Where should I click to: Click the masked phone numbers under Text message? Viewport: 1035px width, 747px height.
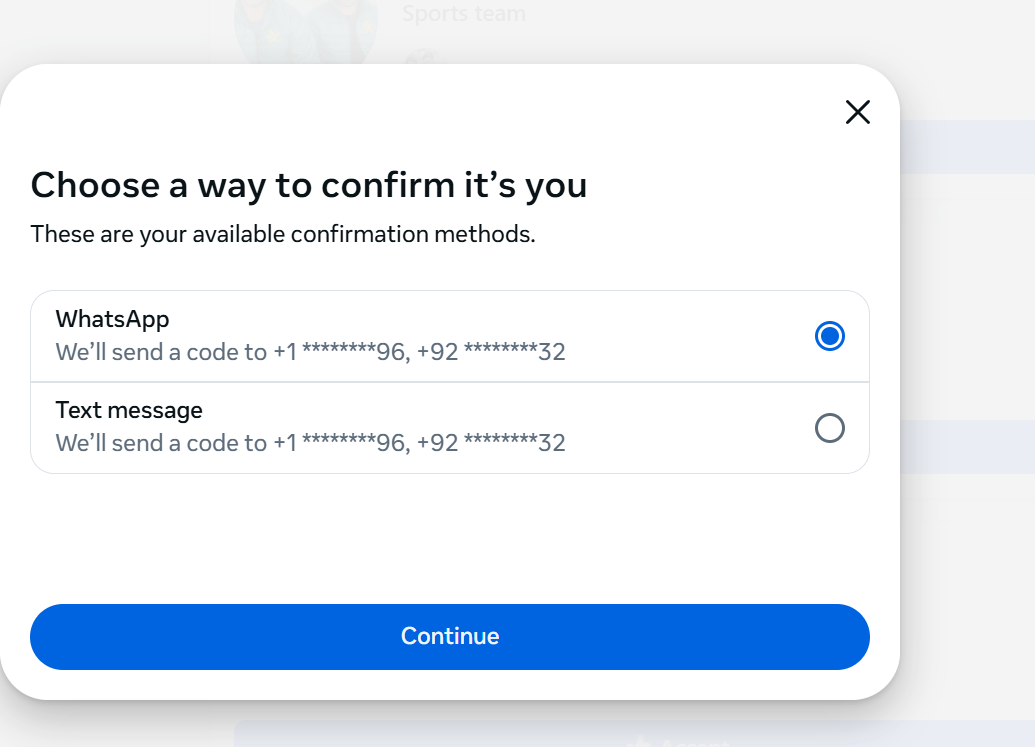(419, 443)
